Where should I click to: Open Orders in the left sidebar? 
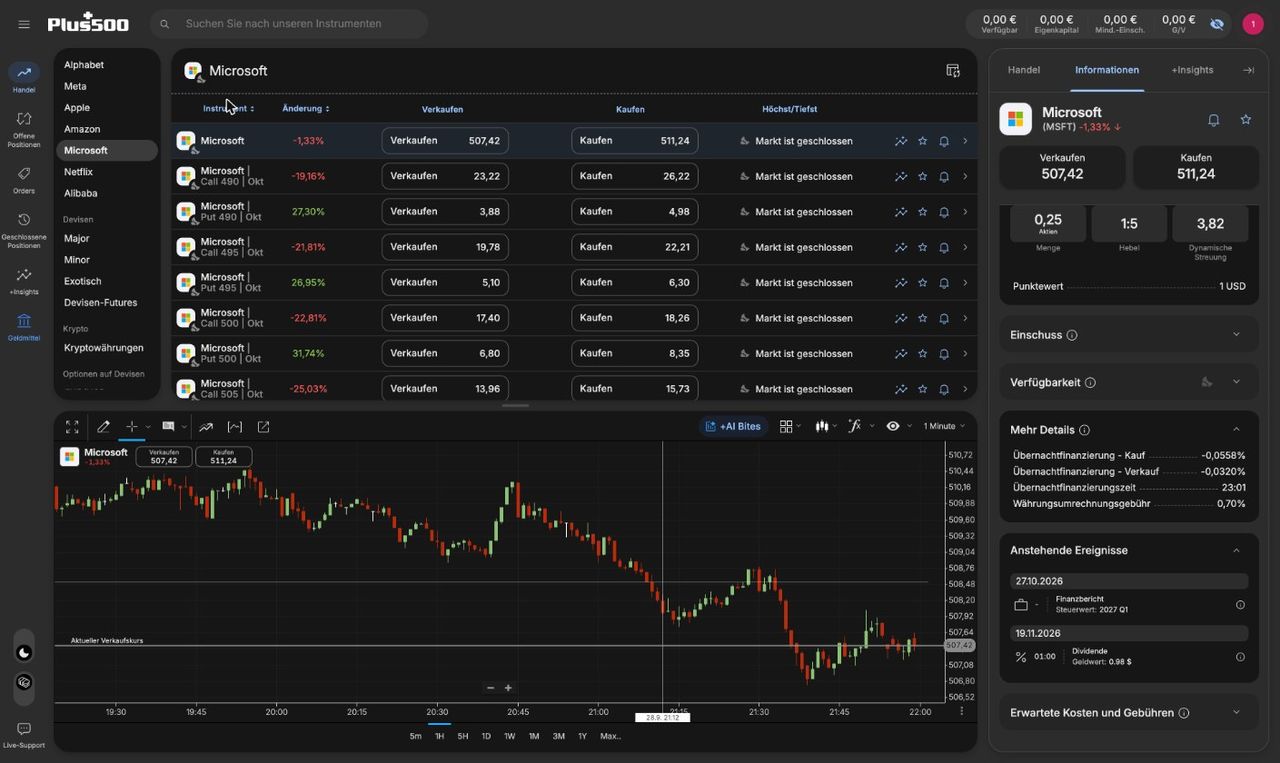coord(24,180)
